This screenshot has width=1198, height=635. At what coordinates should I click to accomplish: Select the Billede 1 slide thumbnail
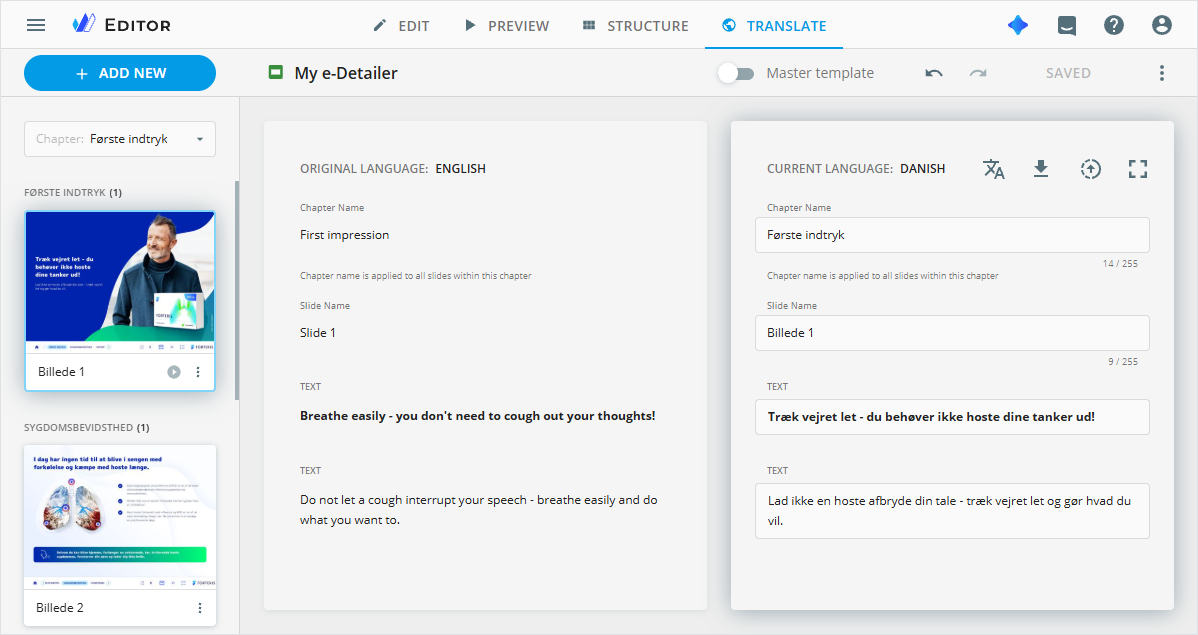(x=120, y=283)
